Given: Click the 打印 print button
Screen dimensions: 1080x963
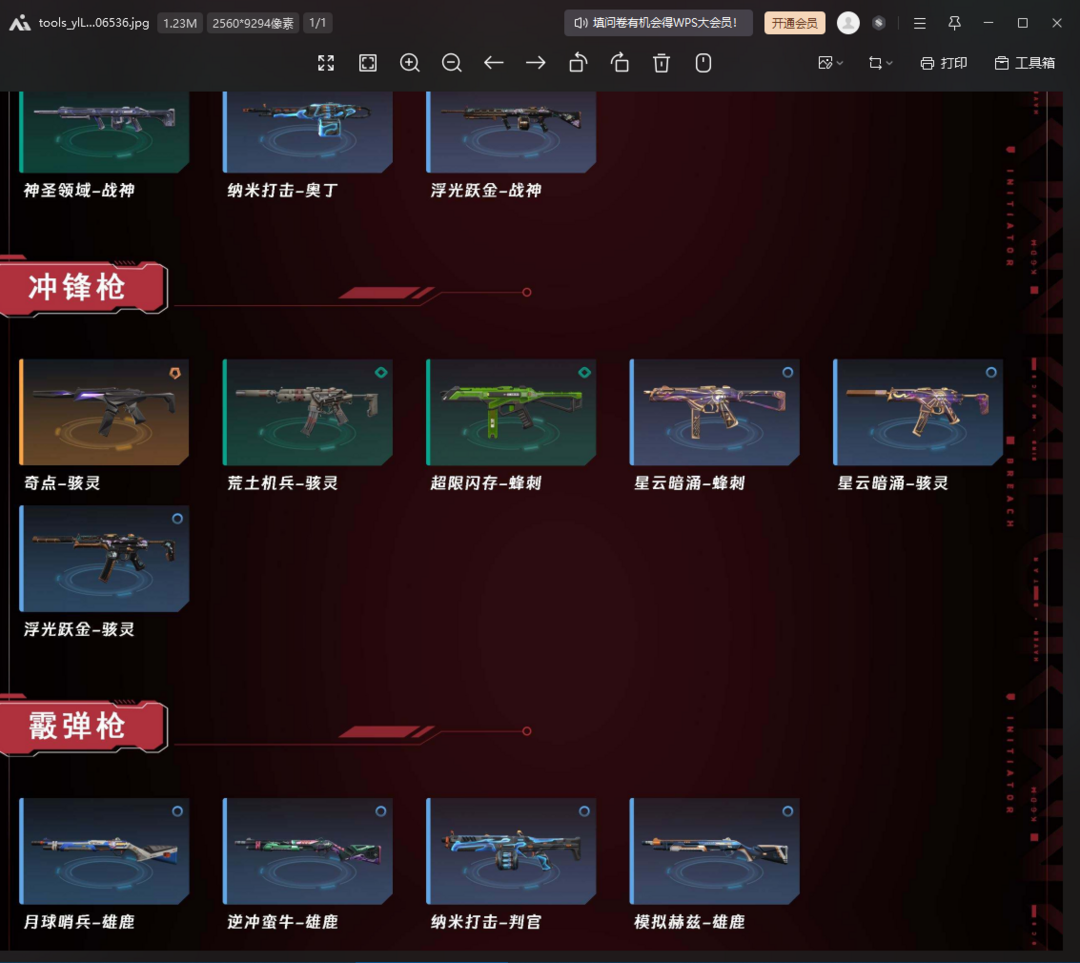Looking at the screenshot, I should (944, 63).
